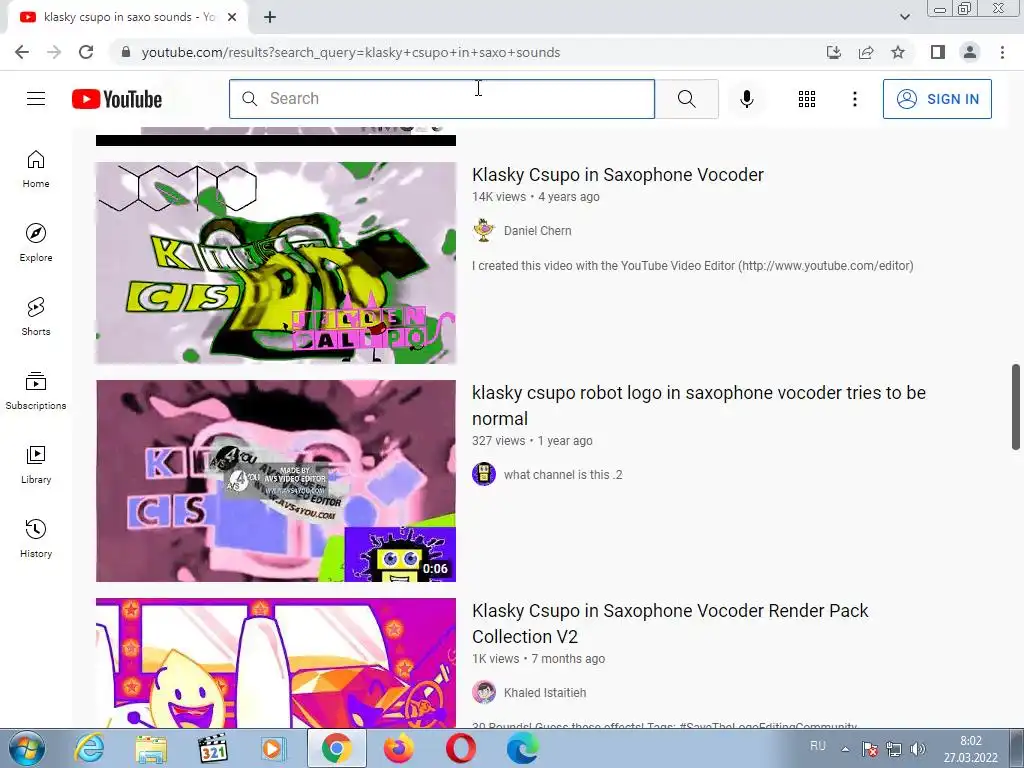Click the install/download page icon in address bar
Screen dimensions: 1024x768
pyautogui.click(x=833, y=52)
